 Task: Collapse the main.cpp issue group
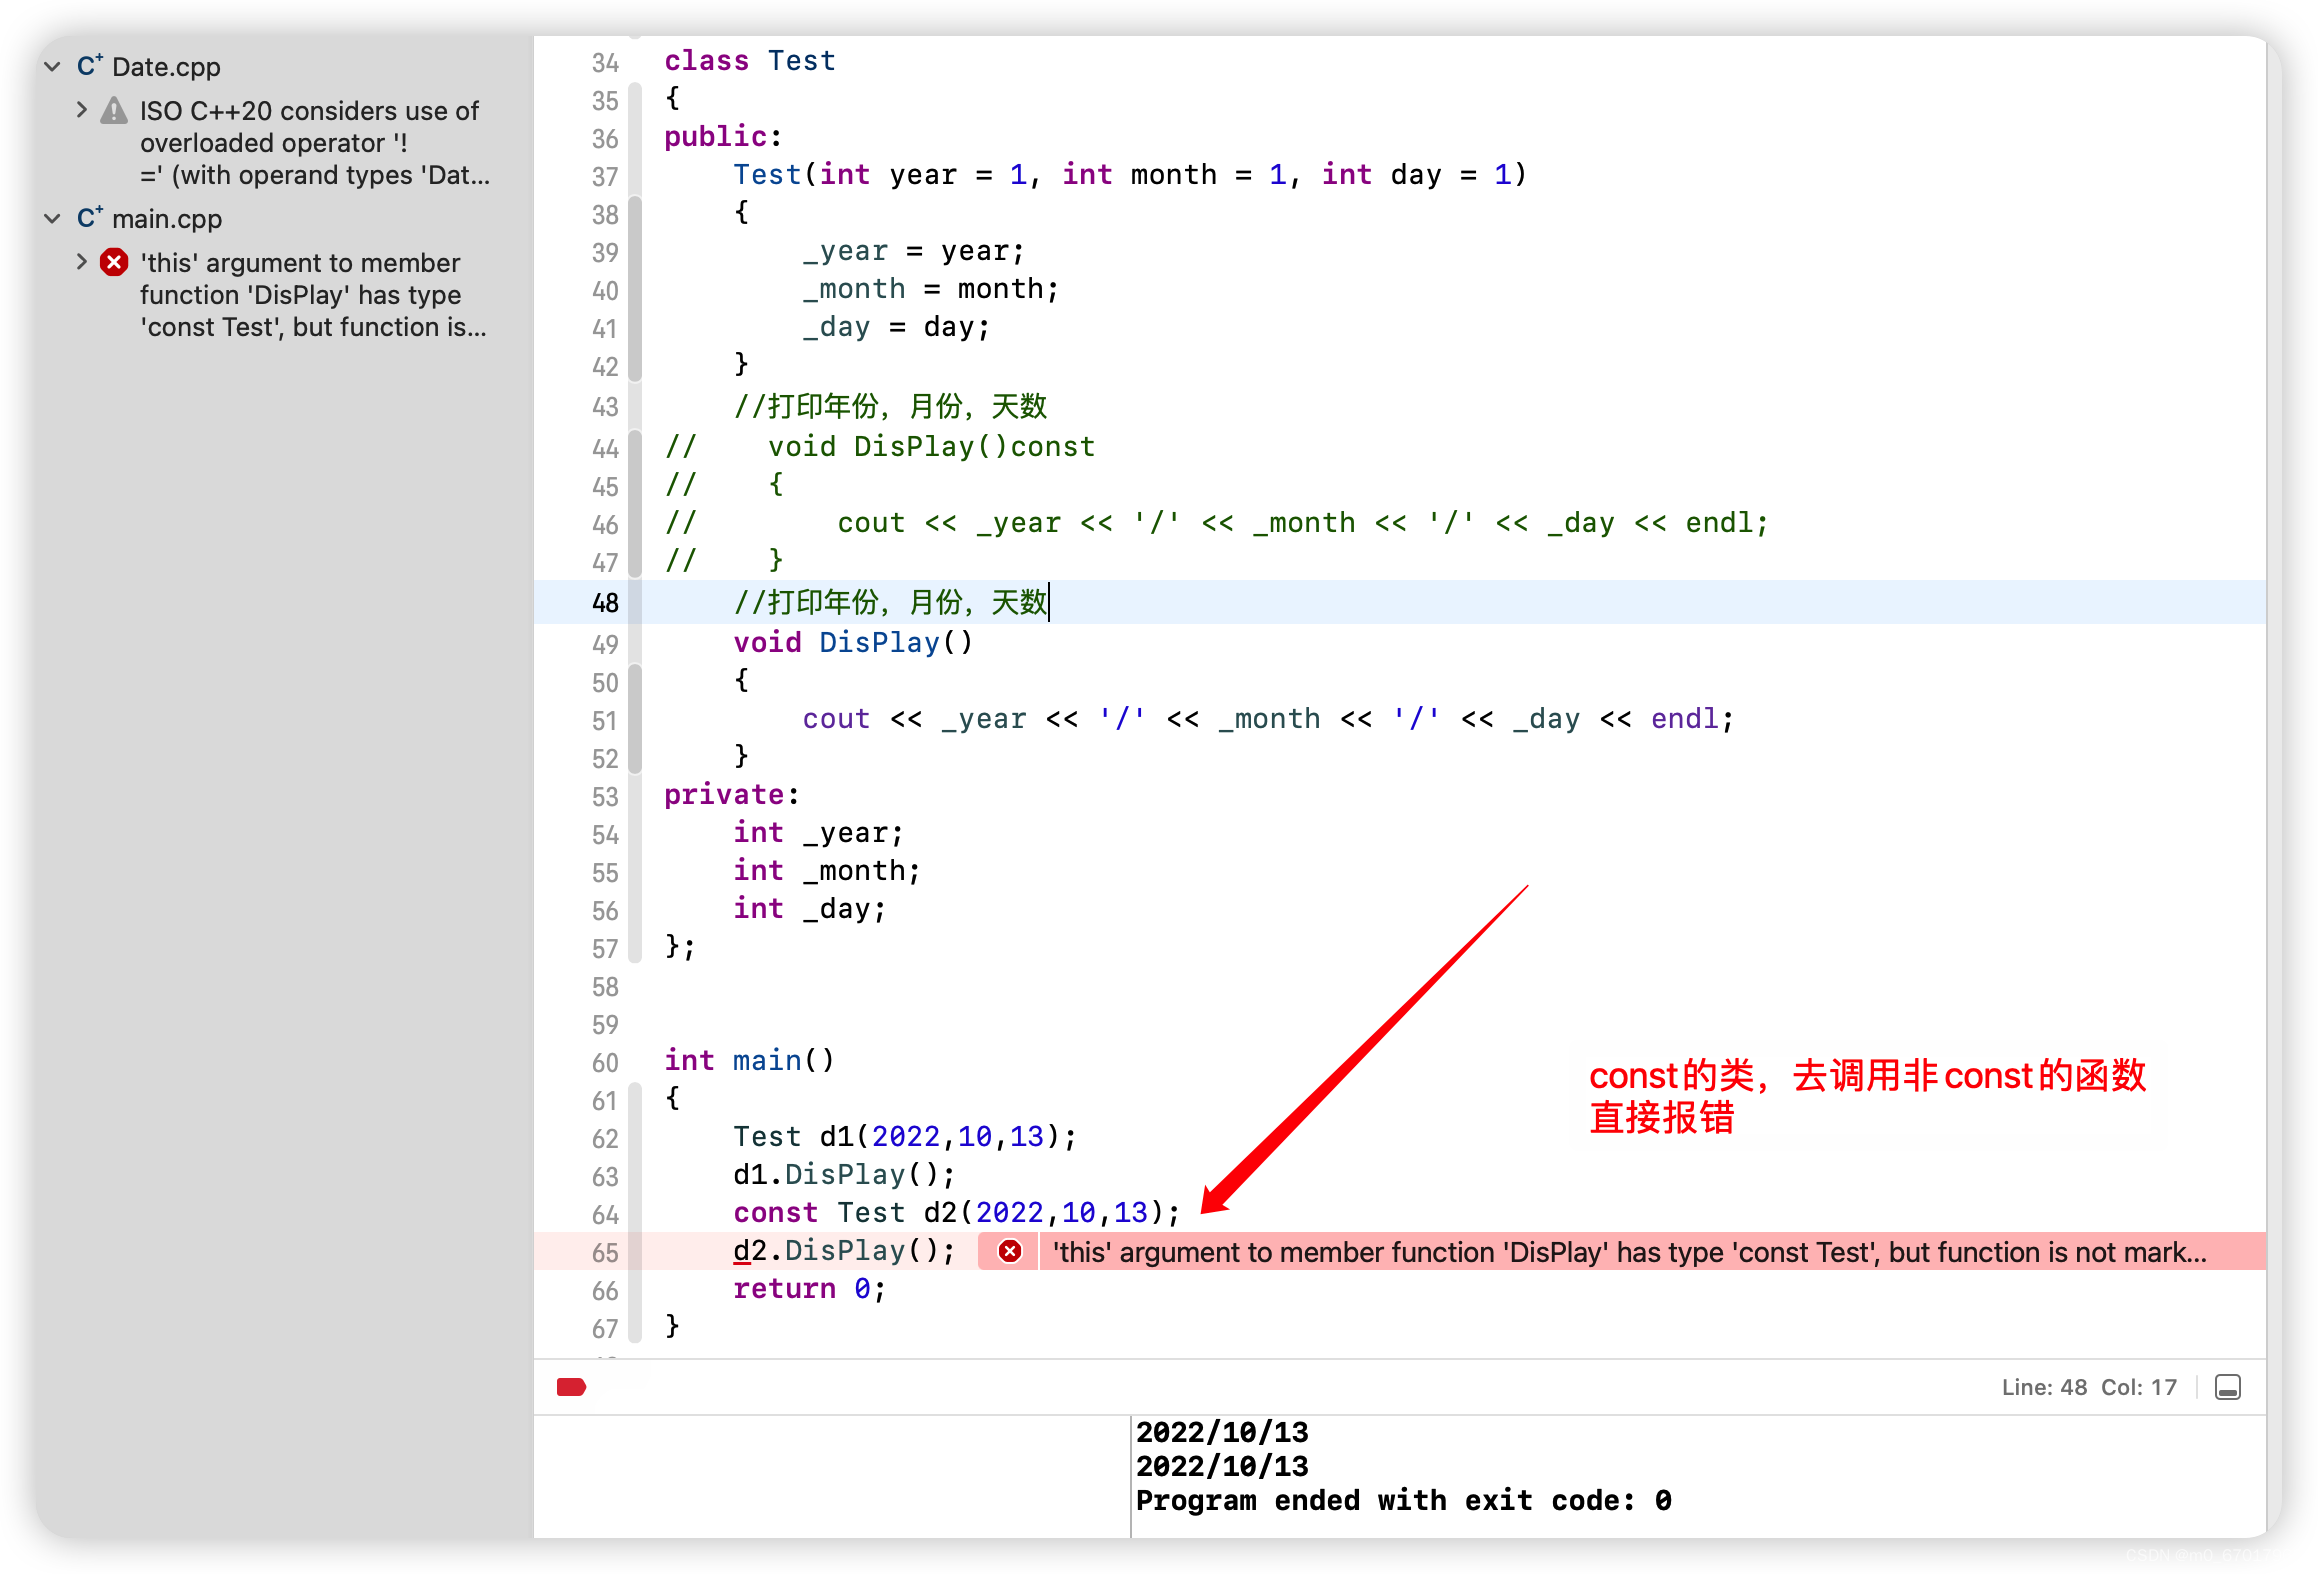[53, 218]
